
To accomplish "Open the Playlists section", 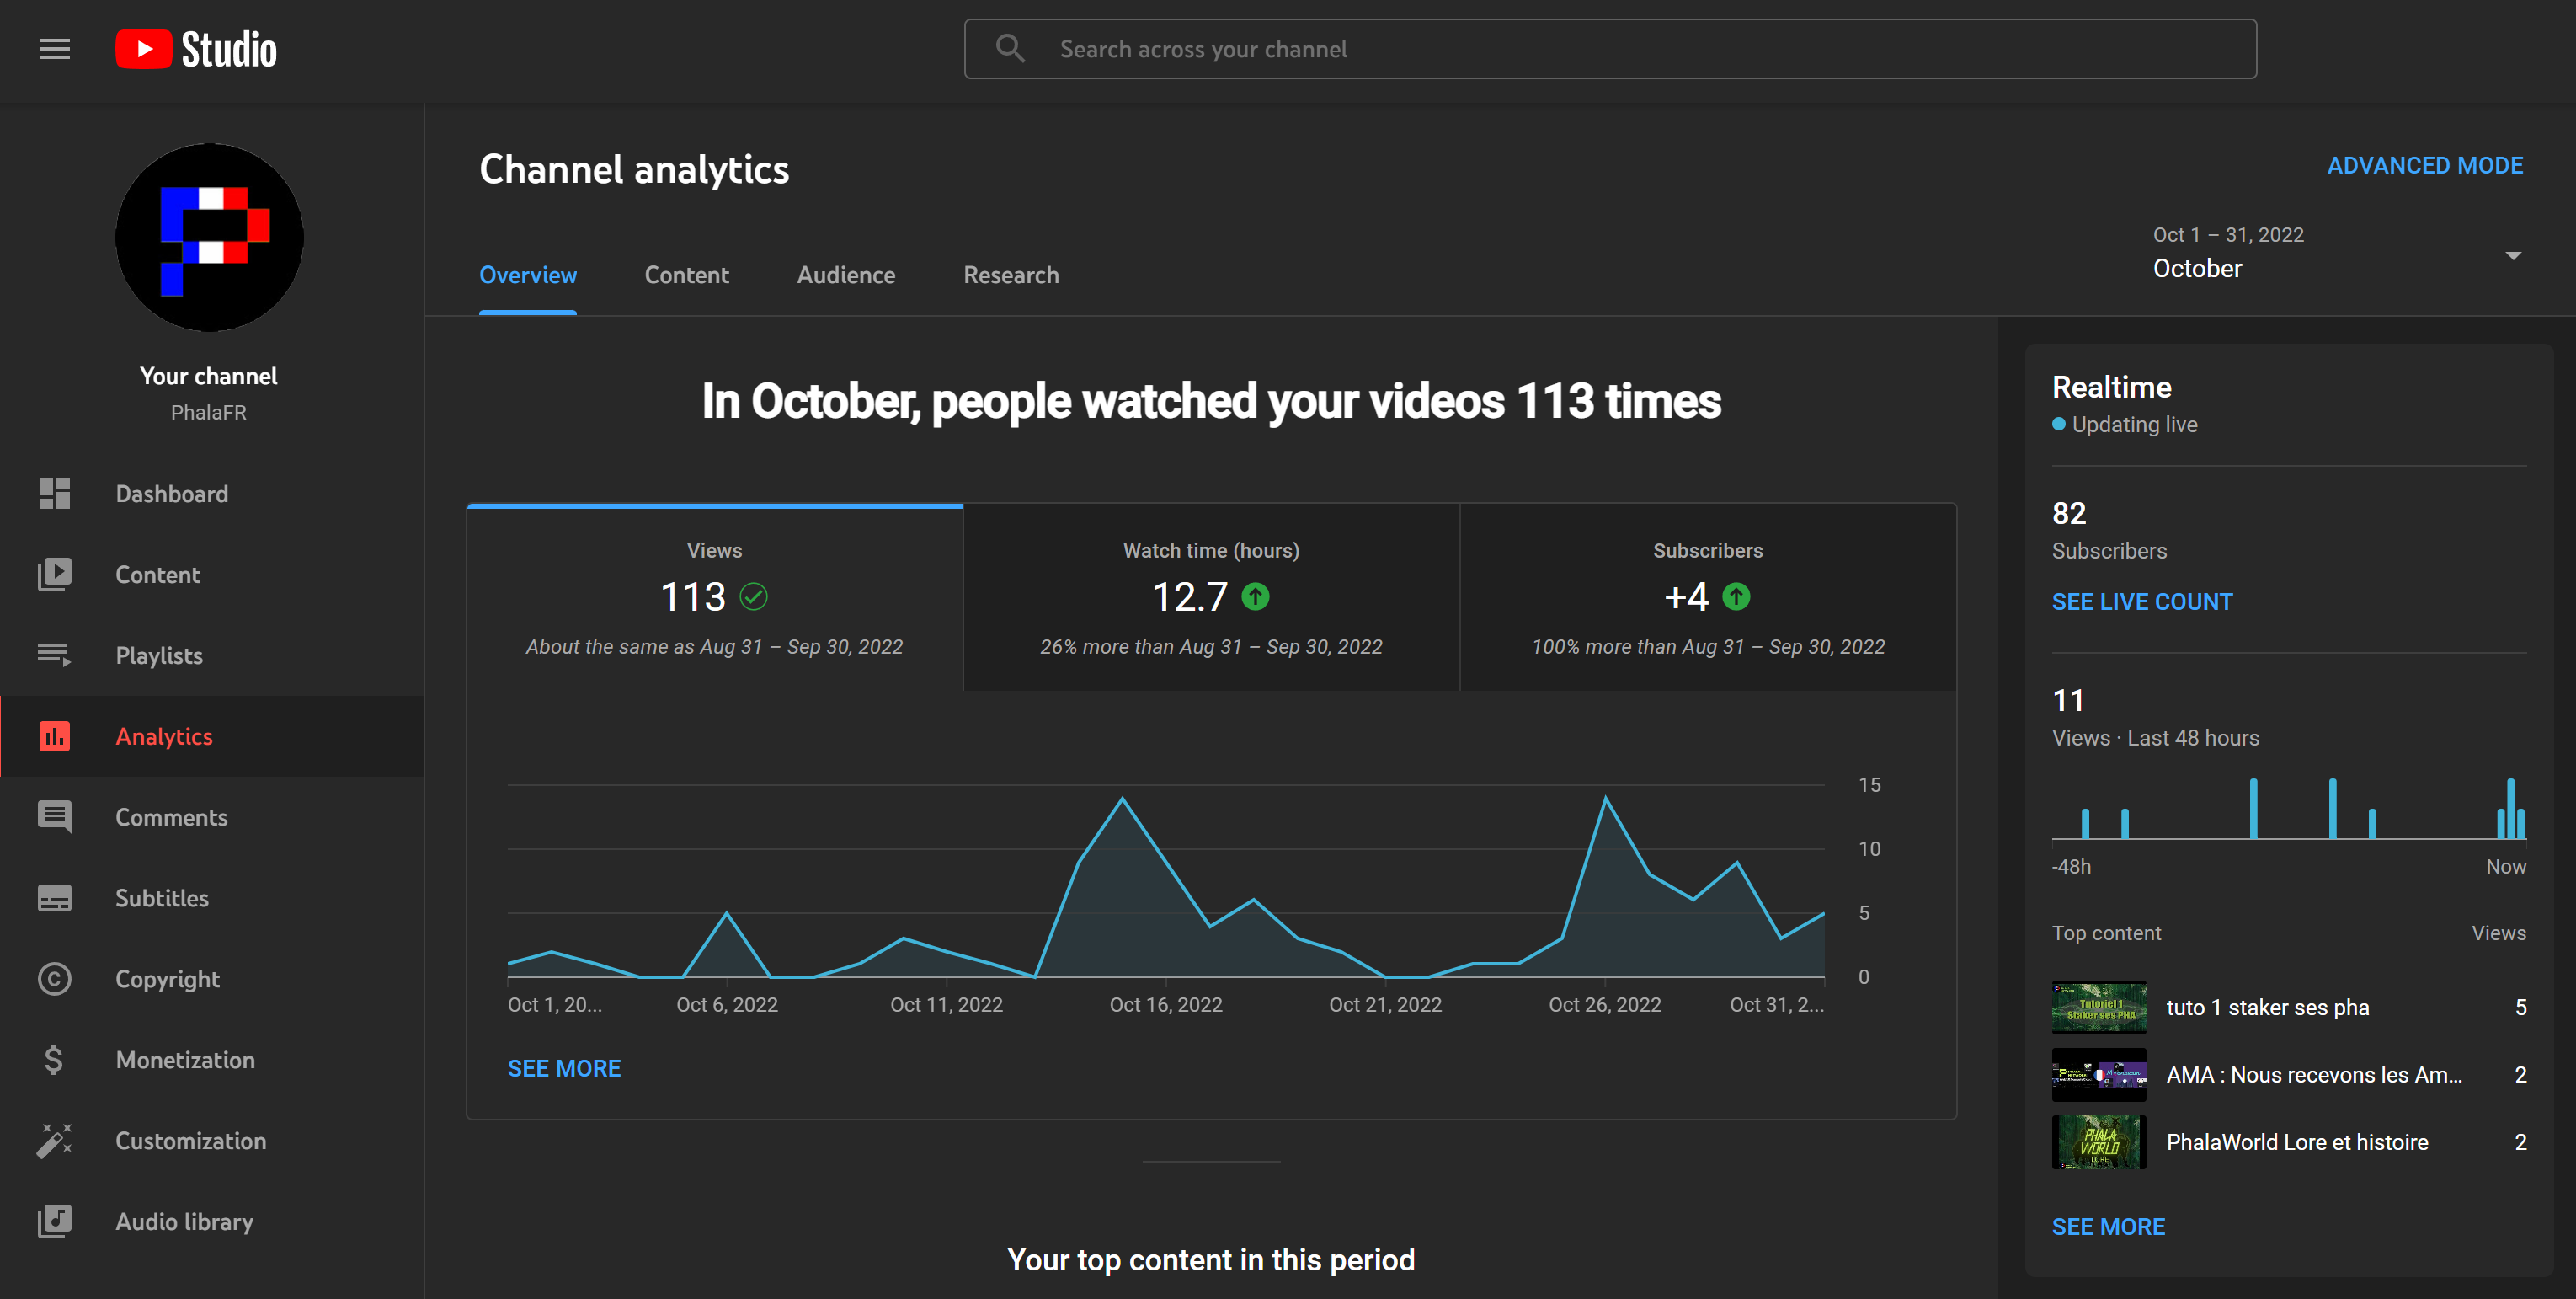I will (x=158, y=655).
